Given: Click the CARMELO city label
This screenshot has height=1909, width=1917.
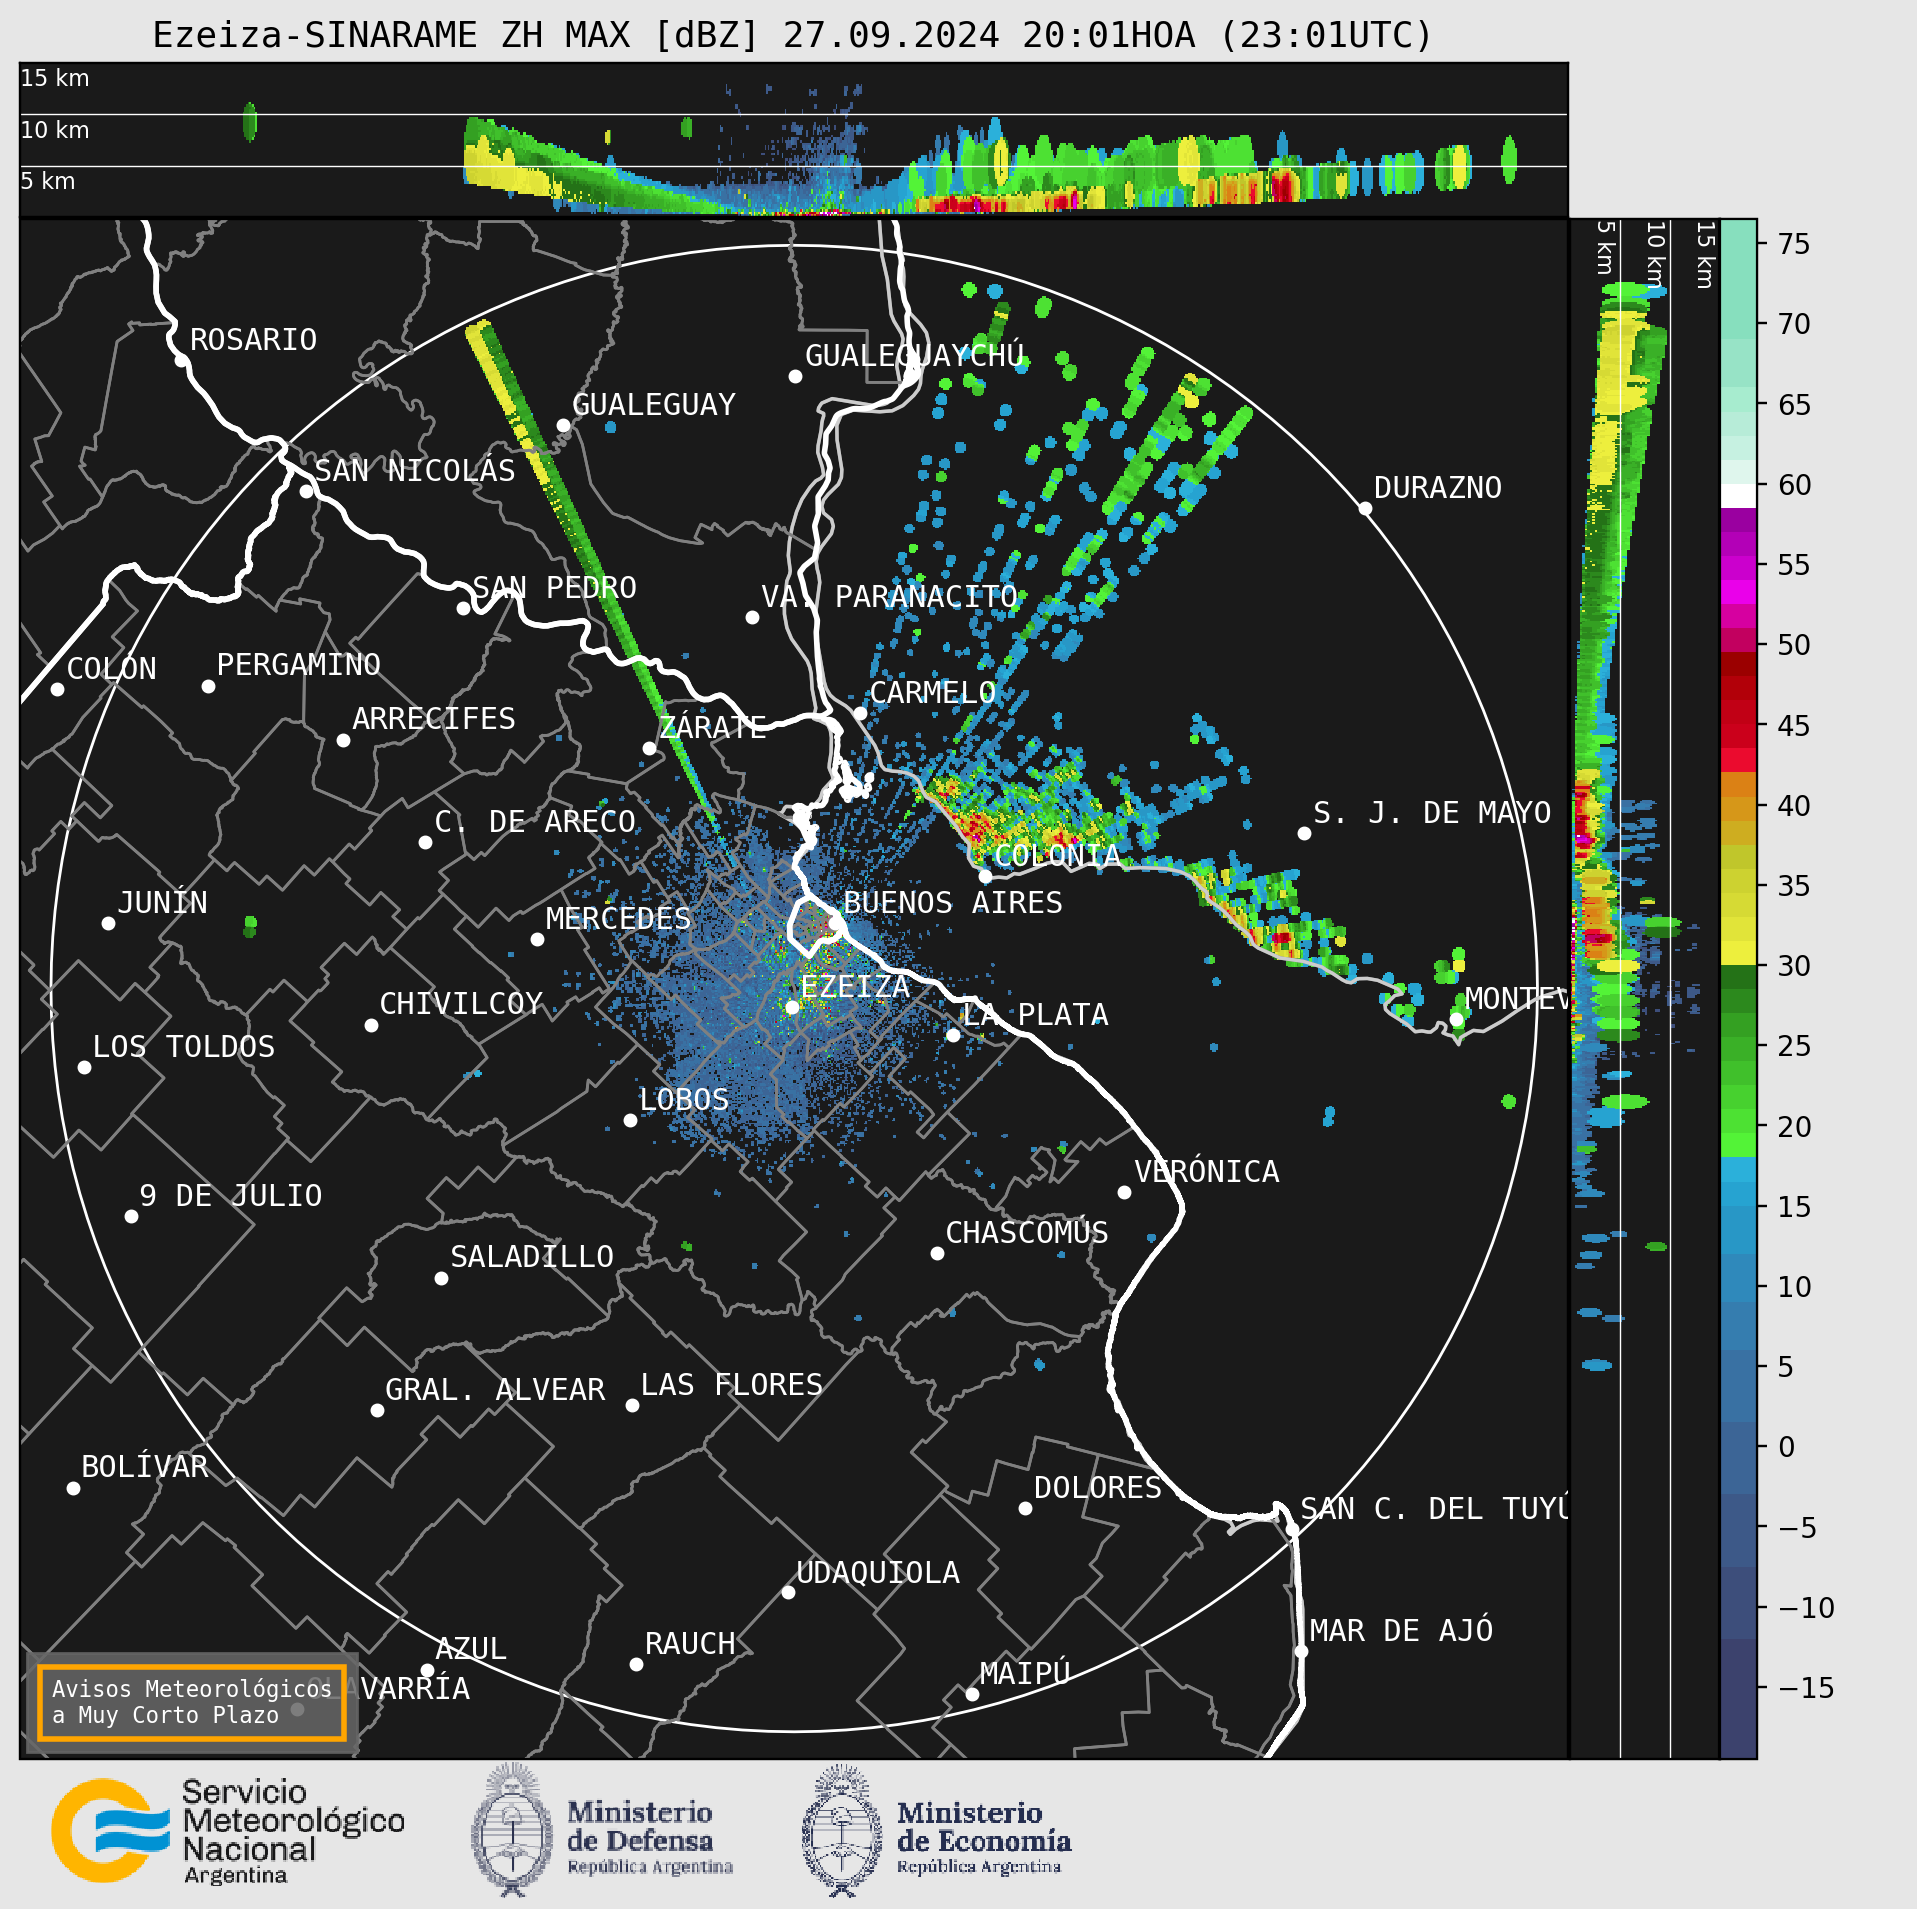Looking at the screenshot, I should pyautogui.click(x=932, y=693).
